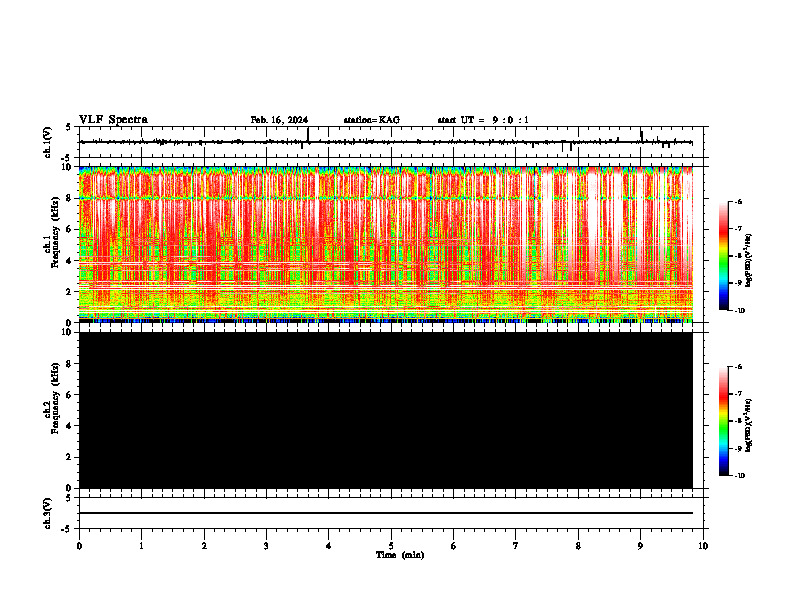792x612 pixels.
Task: Click the all-black ch.2 spectrogram panel
Action: pos(386,410)
